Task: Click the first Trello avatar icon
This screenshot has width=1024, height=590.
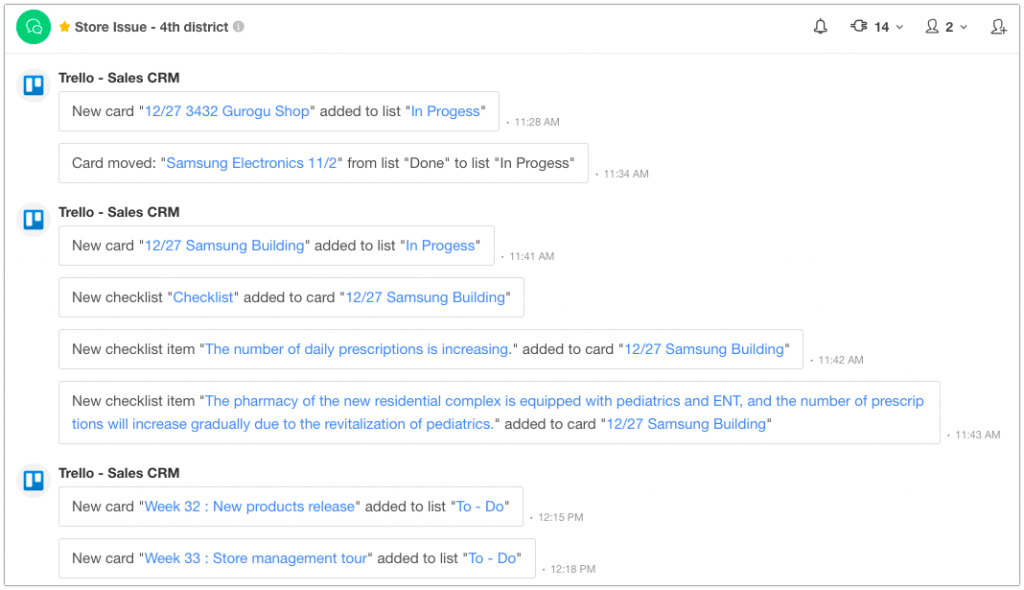Action: pyautogui.click(x=33, y=85)
